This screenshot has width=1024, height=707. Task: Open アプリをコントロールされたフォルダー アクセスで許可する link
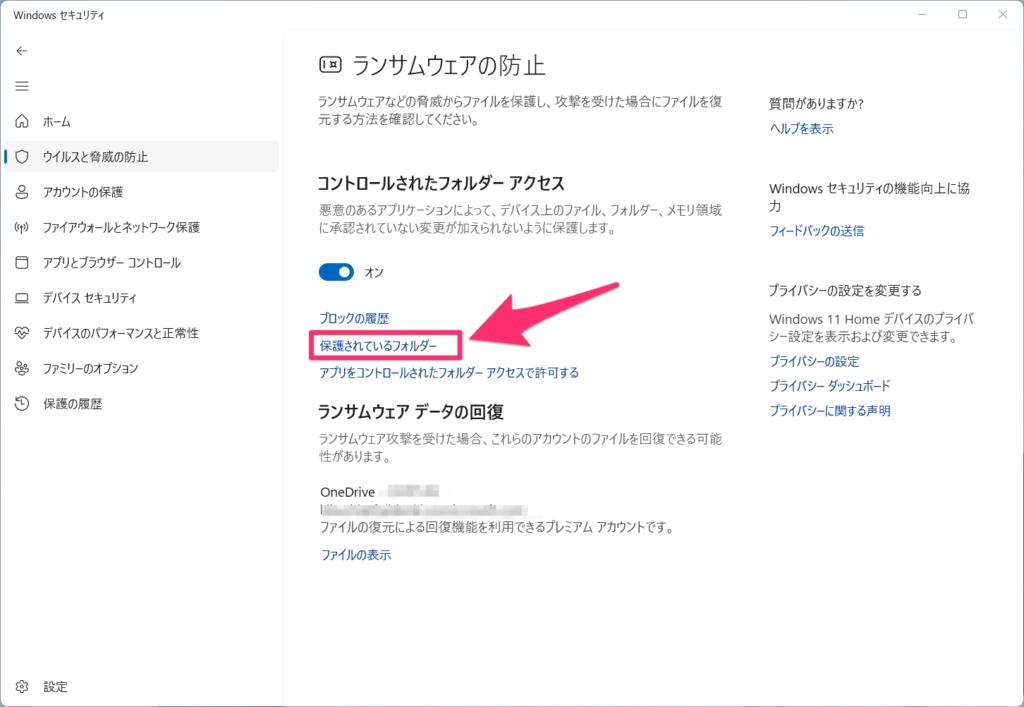point(449,373)
